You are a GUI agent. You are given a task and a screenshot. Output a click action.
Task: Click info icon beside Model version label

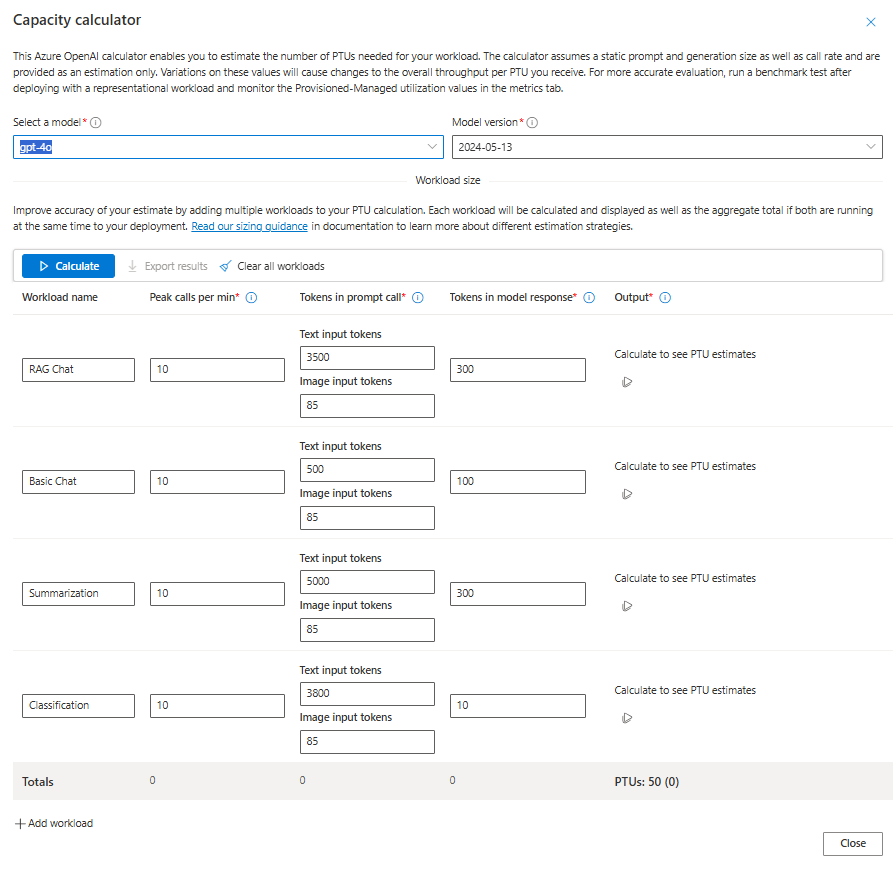coord(532,122)
